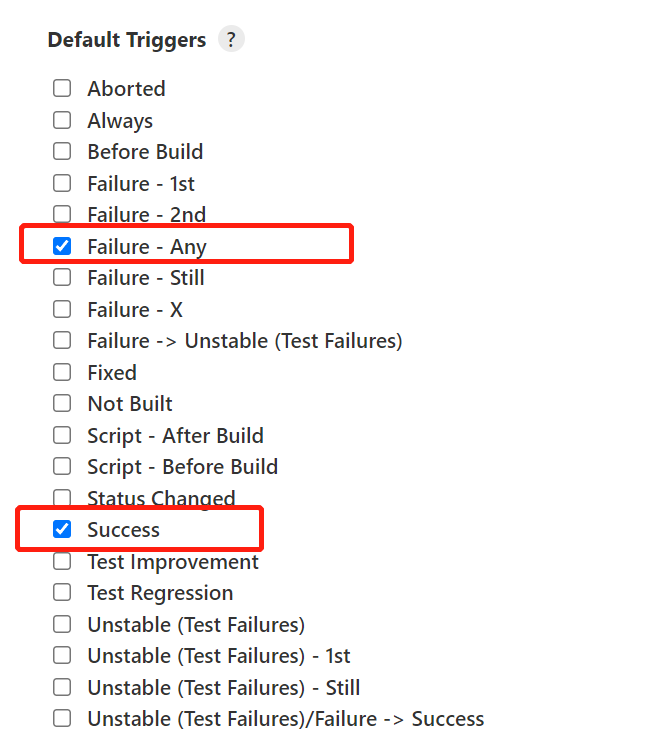The image size is (651, 756).
Task: Uncheck the Failure - Any trigger
Action: pos(62,246)
